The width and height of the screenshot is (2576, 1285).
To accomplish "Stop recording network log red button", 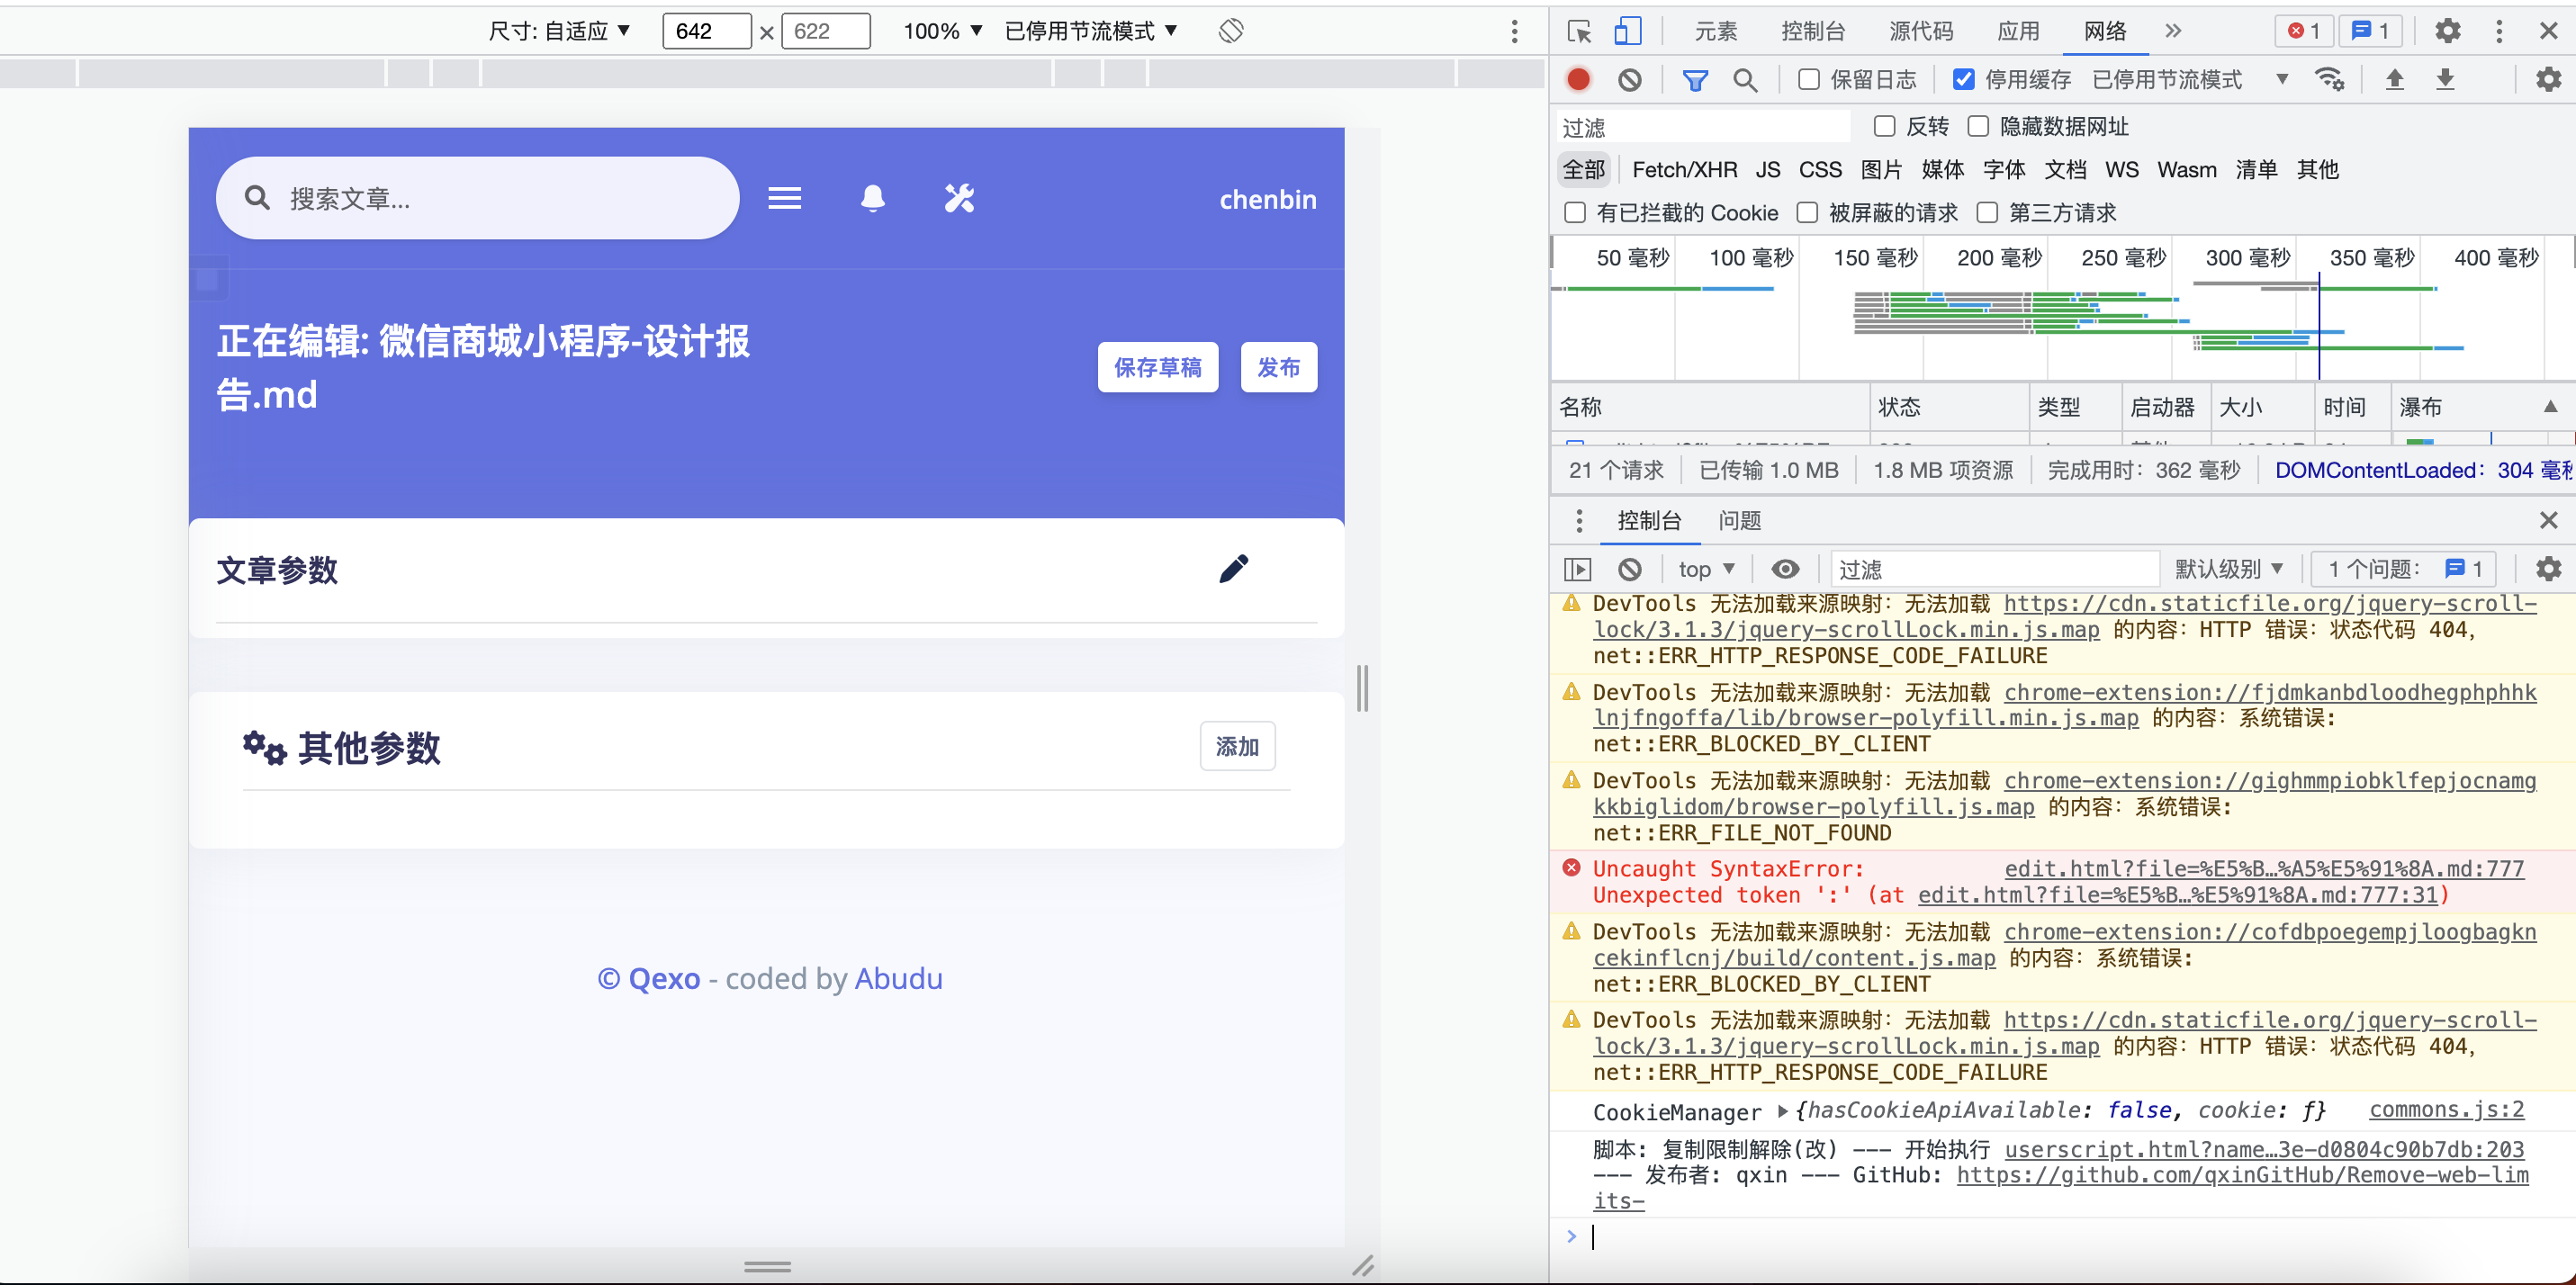I will (1578, 79).
